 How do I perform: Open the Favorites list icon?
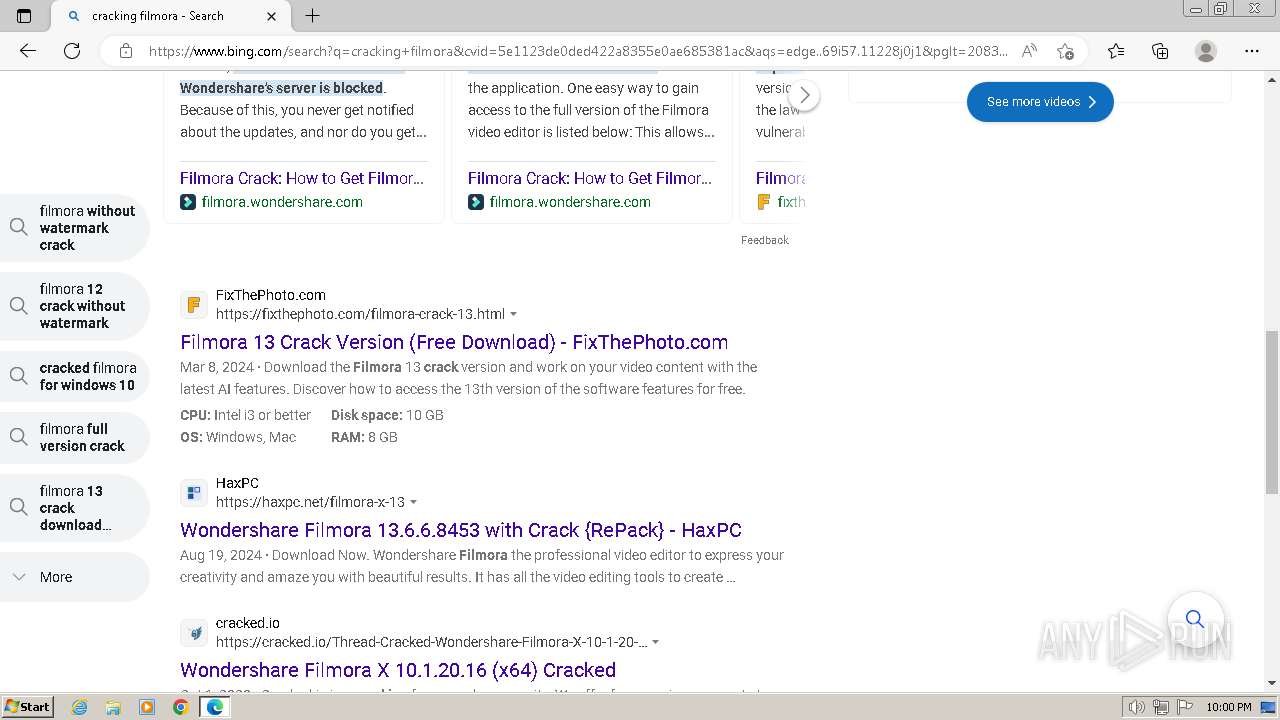(x=1116, y=51)
